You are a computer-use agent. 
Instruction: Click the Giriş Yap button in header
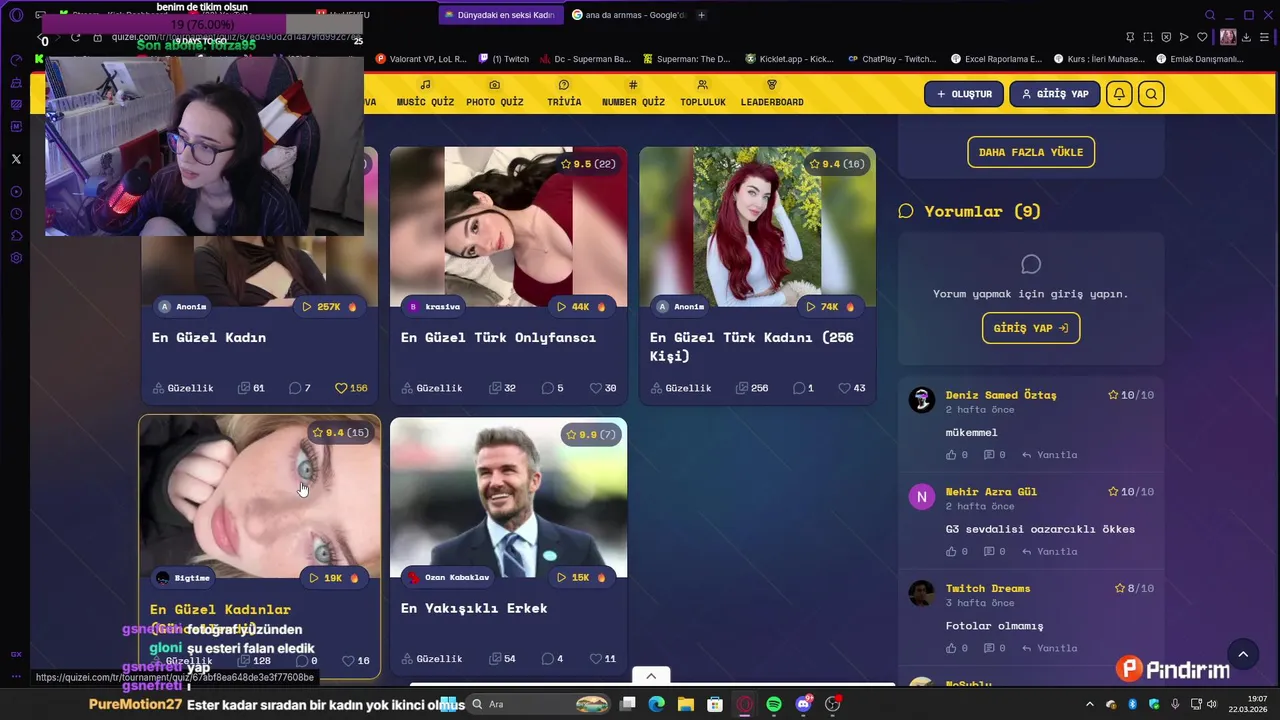tap(1055, 94)
